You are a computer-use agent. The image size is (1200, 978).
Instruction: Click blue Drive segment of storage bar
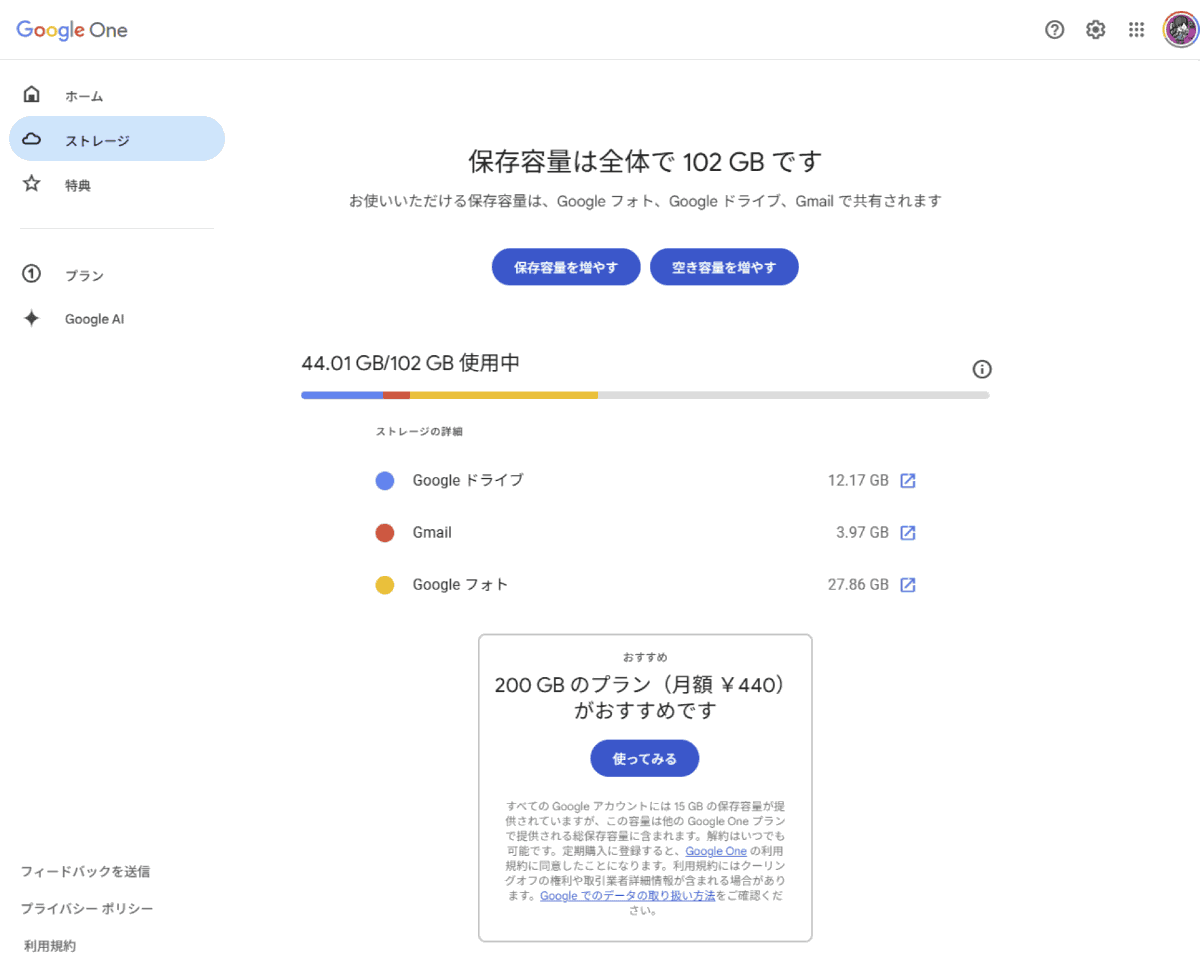point(342,395)
